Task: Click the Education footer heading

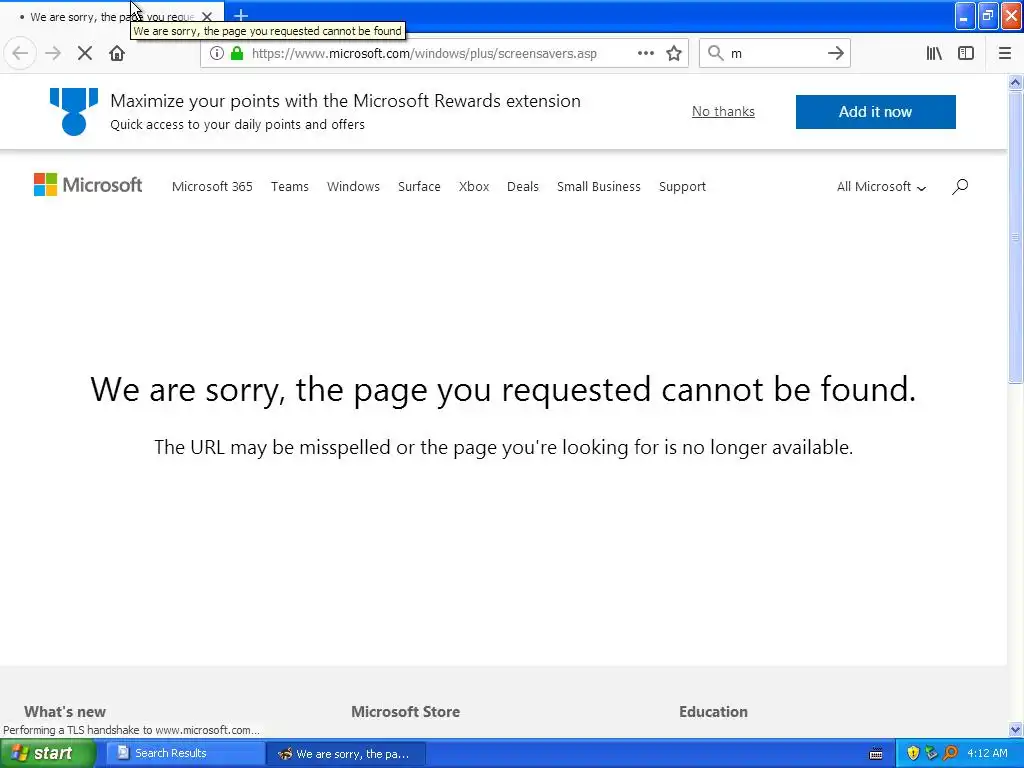Action: tap(713, 712)
